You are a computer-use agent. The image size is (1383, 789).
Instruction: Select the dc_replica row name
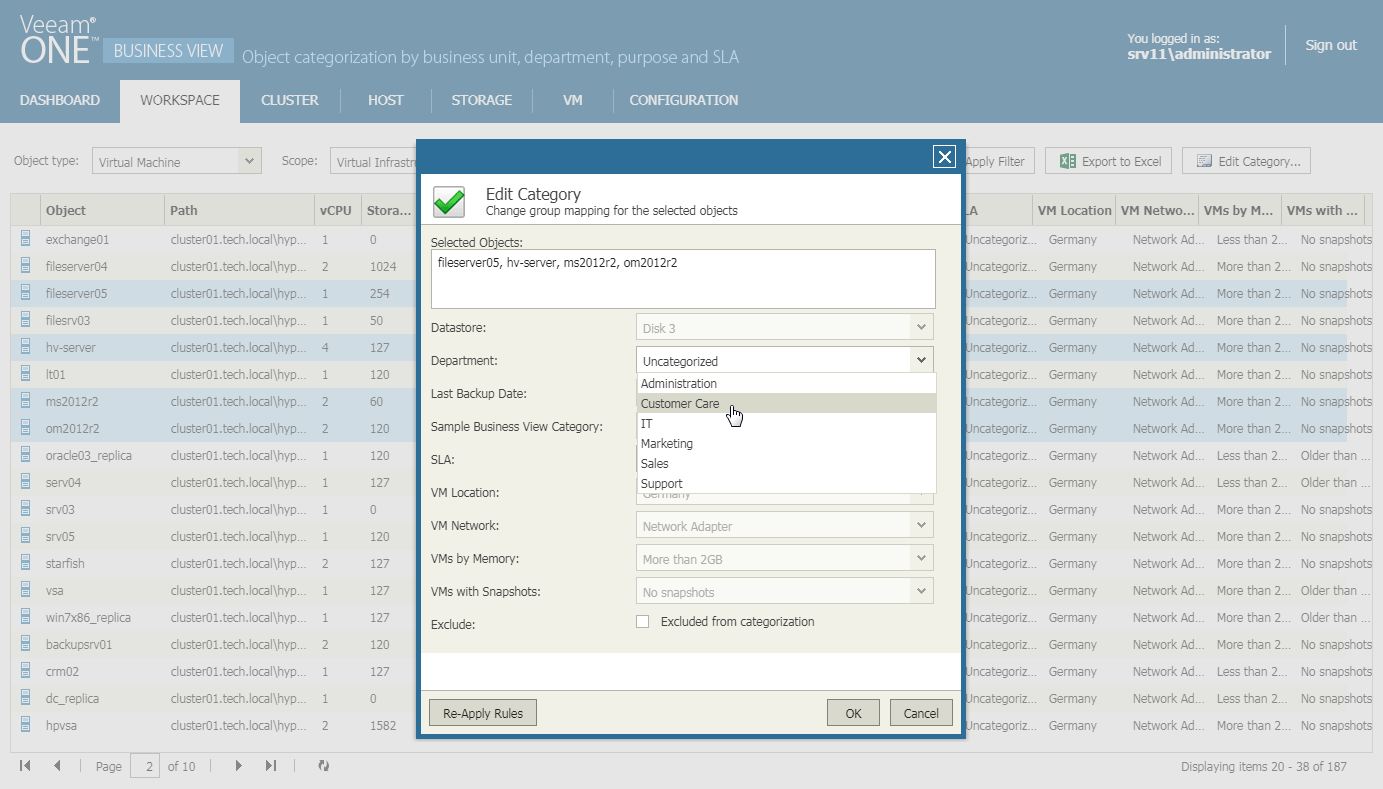point(72,699)
